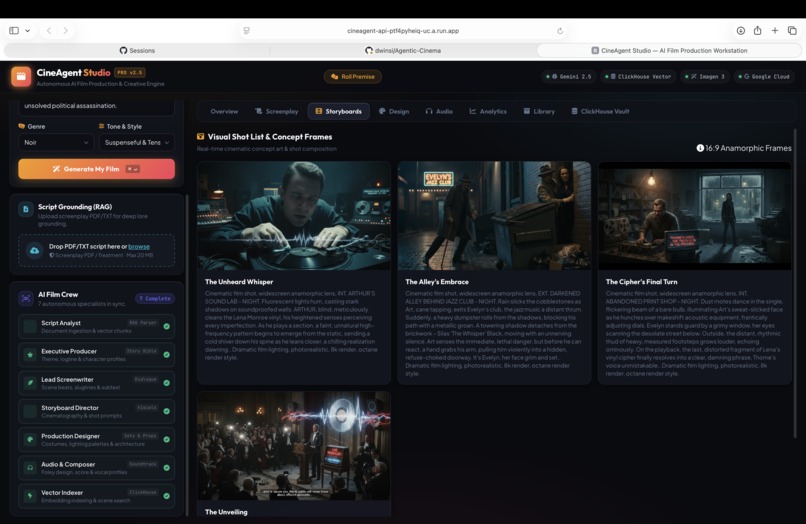806x524 pixels.
Task: Click the green check next to Executive Producer
Action: [x=167, y=355]
